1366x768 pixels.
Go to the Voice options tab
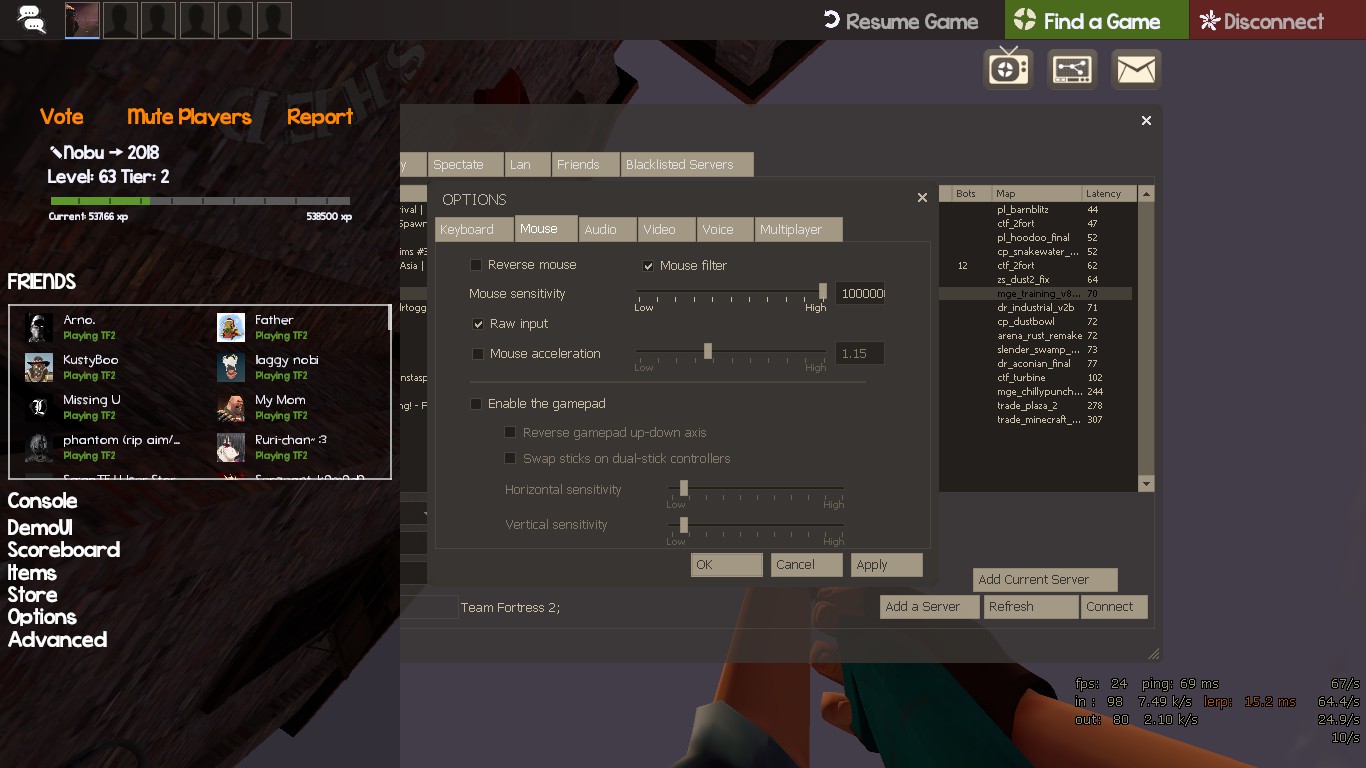[x=725, y=230]
